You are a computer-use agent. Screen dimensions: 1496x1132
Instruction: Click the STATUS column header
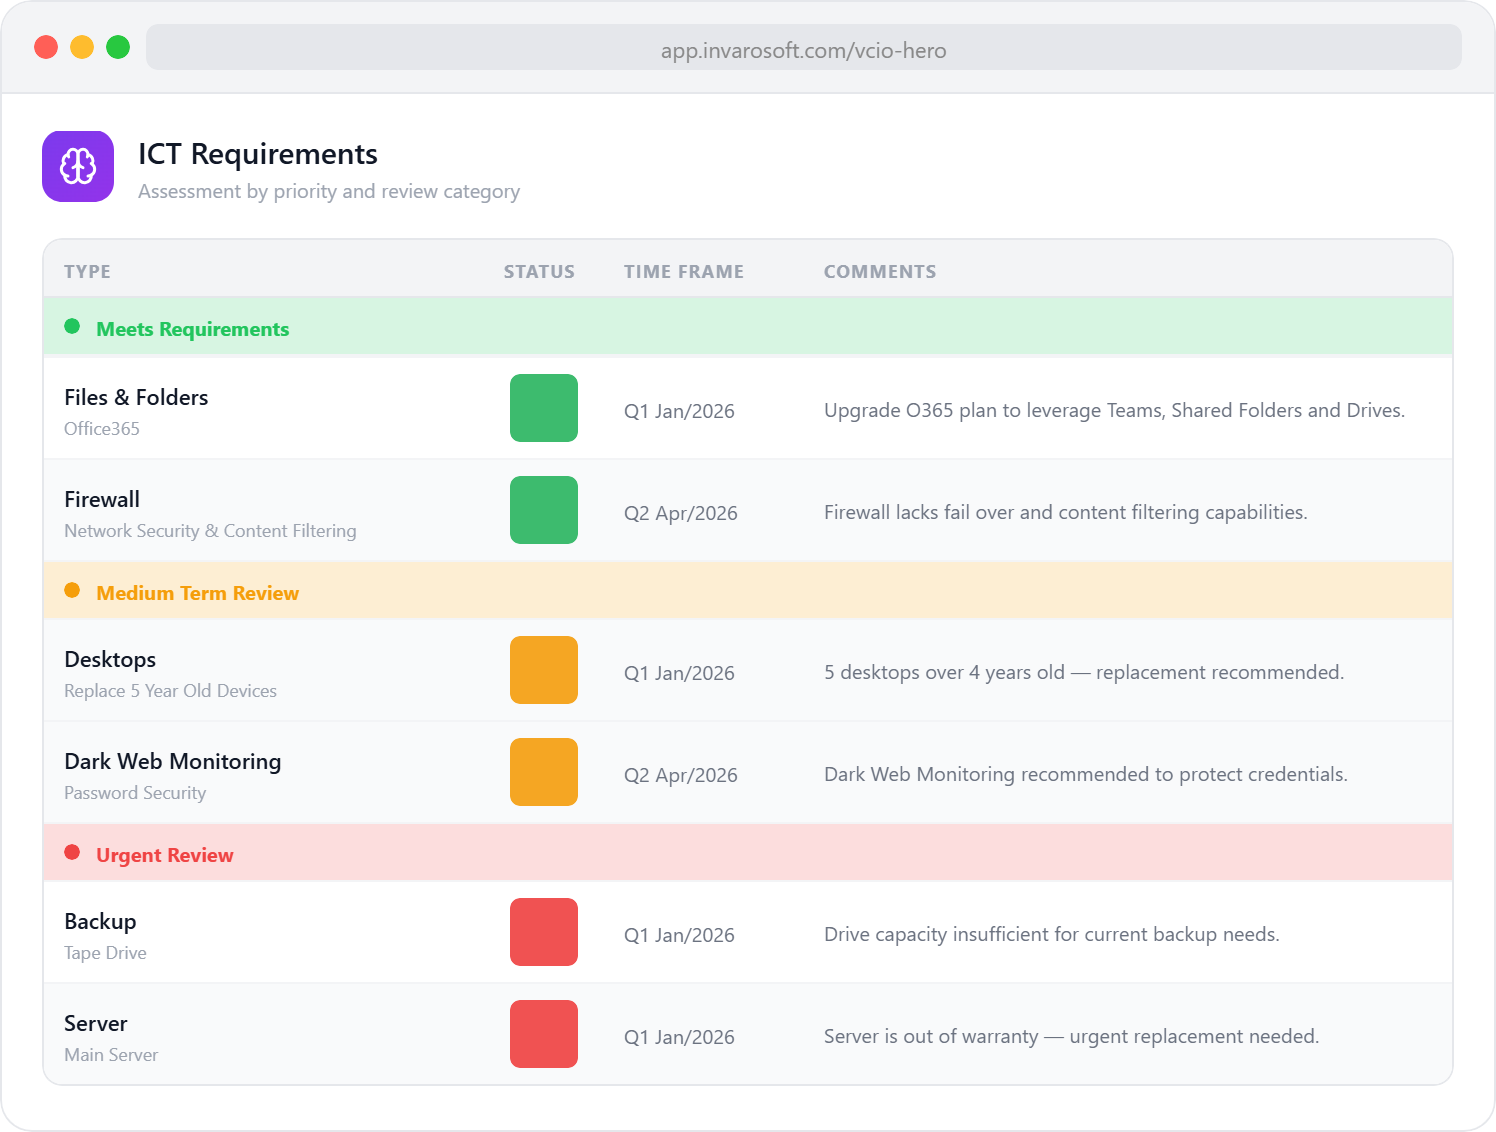(x=539, y=272)
